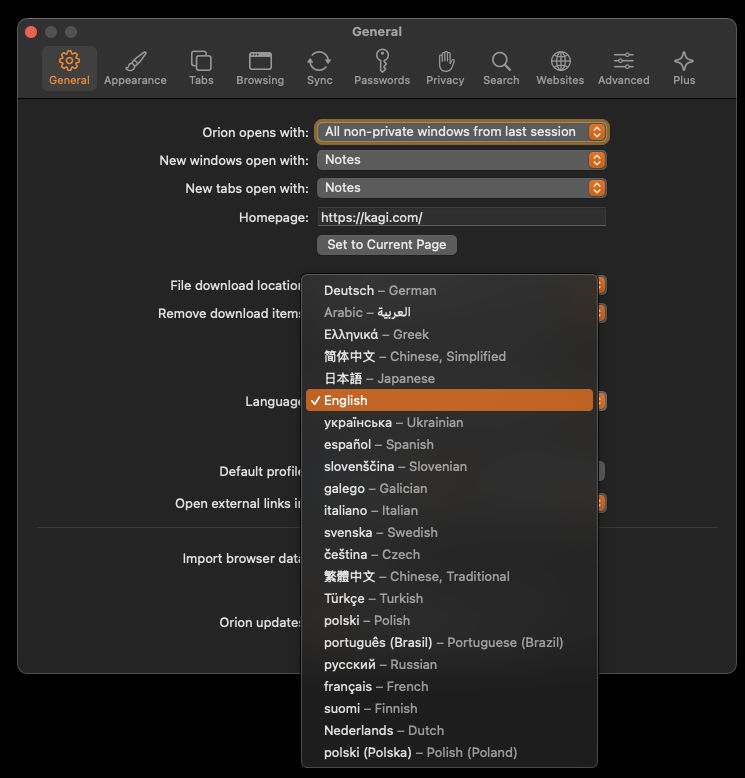Click the Homepage URL text field
Image resolution: width=745 pixels, height=778 pixels.
point(461,217)
